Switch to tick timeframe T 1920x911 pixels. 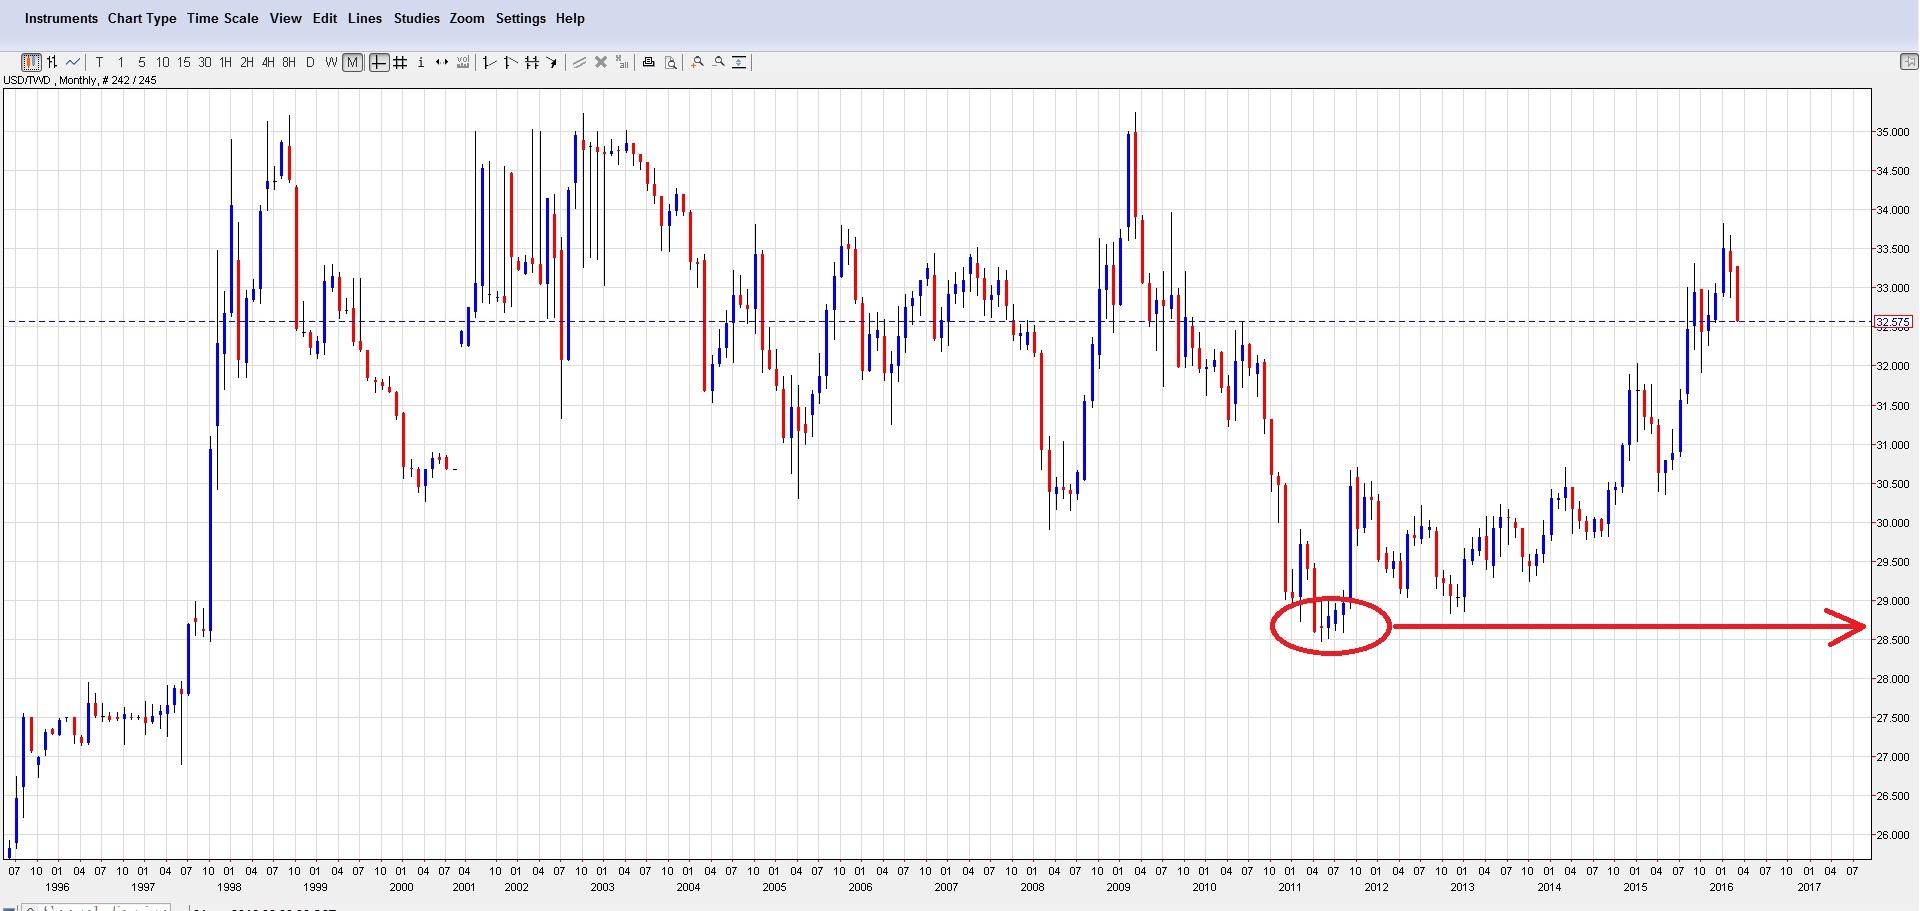click(99, 62)
